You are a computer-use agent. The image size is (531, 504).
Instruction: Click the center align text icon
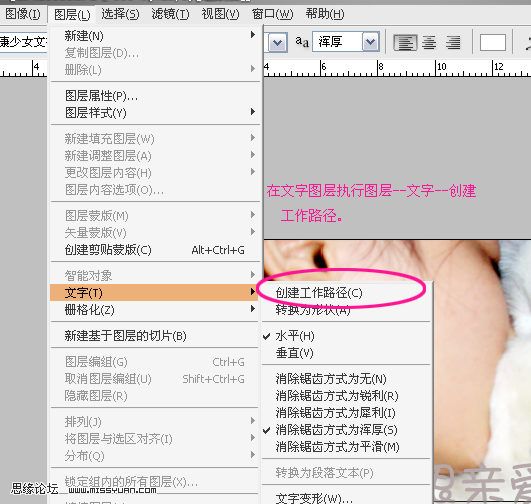click(429, 43)
